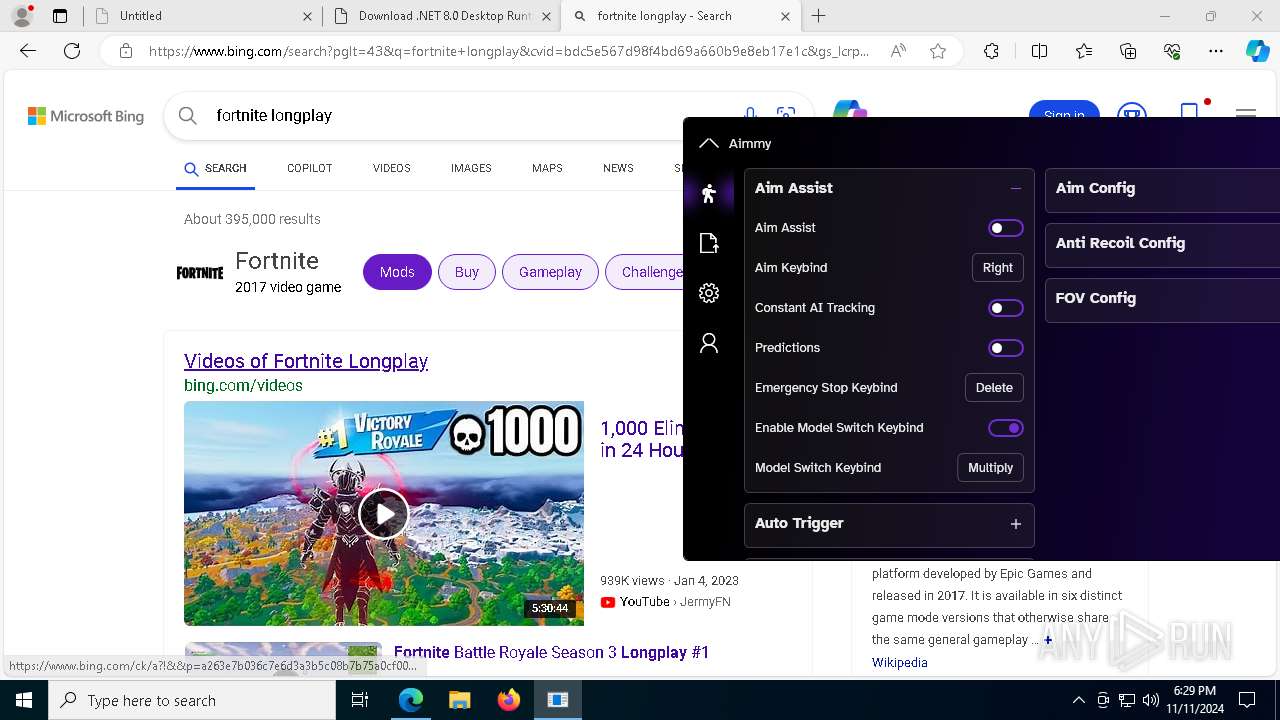The width and height of the screenshot is (1280, 720).
Task: Open File Explorer from taskbar
Action: [x=459, y=700]
